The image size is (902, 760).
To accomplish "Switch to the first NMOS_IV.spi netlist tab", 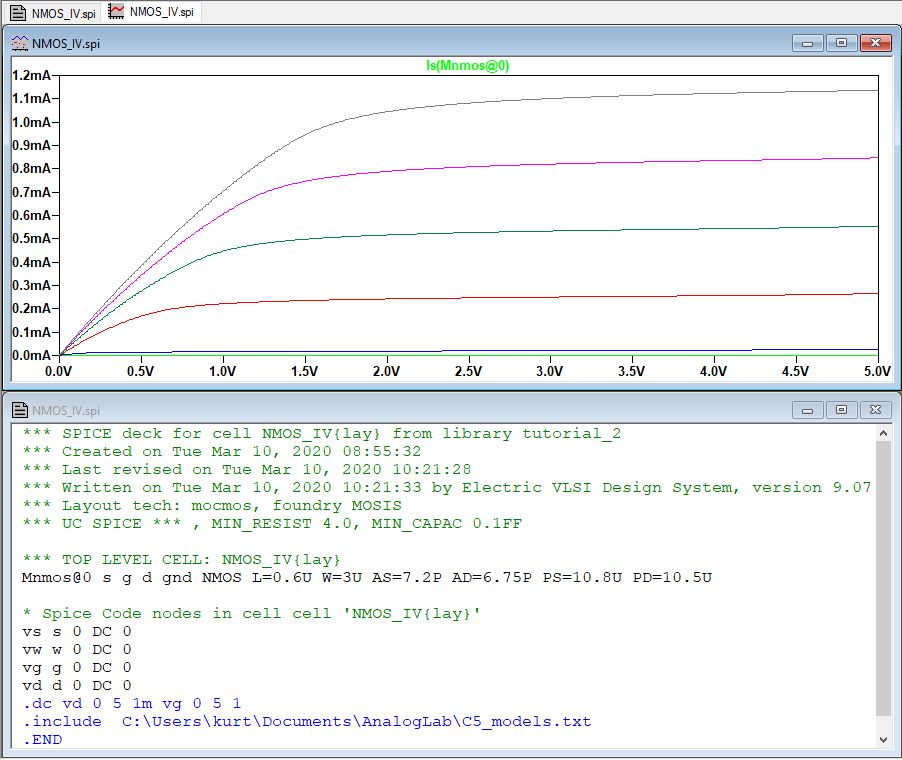I will (x=54, y=12).
